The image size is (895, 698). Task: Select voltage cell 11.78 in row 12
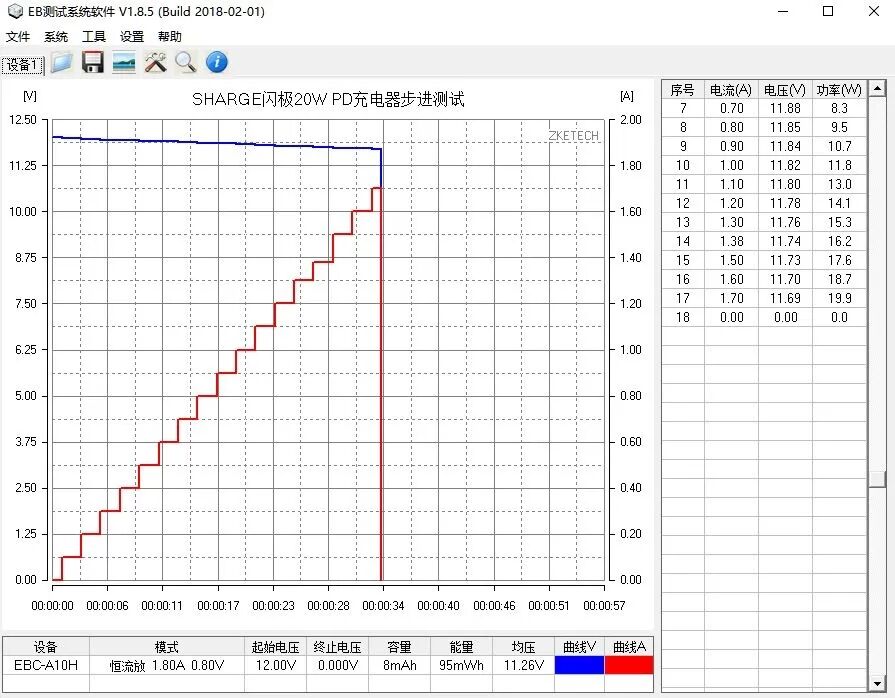click(x=785, y=203)
